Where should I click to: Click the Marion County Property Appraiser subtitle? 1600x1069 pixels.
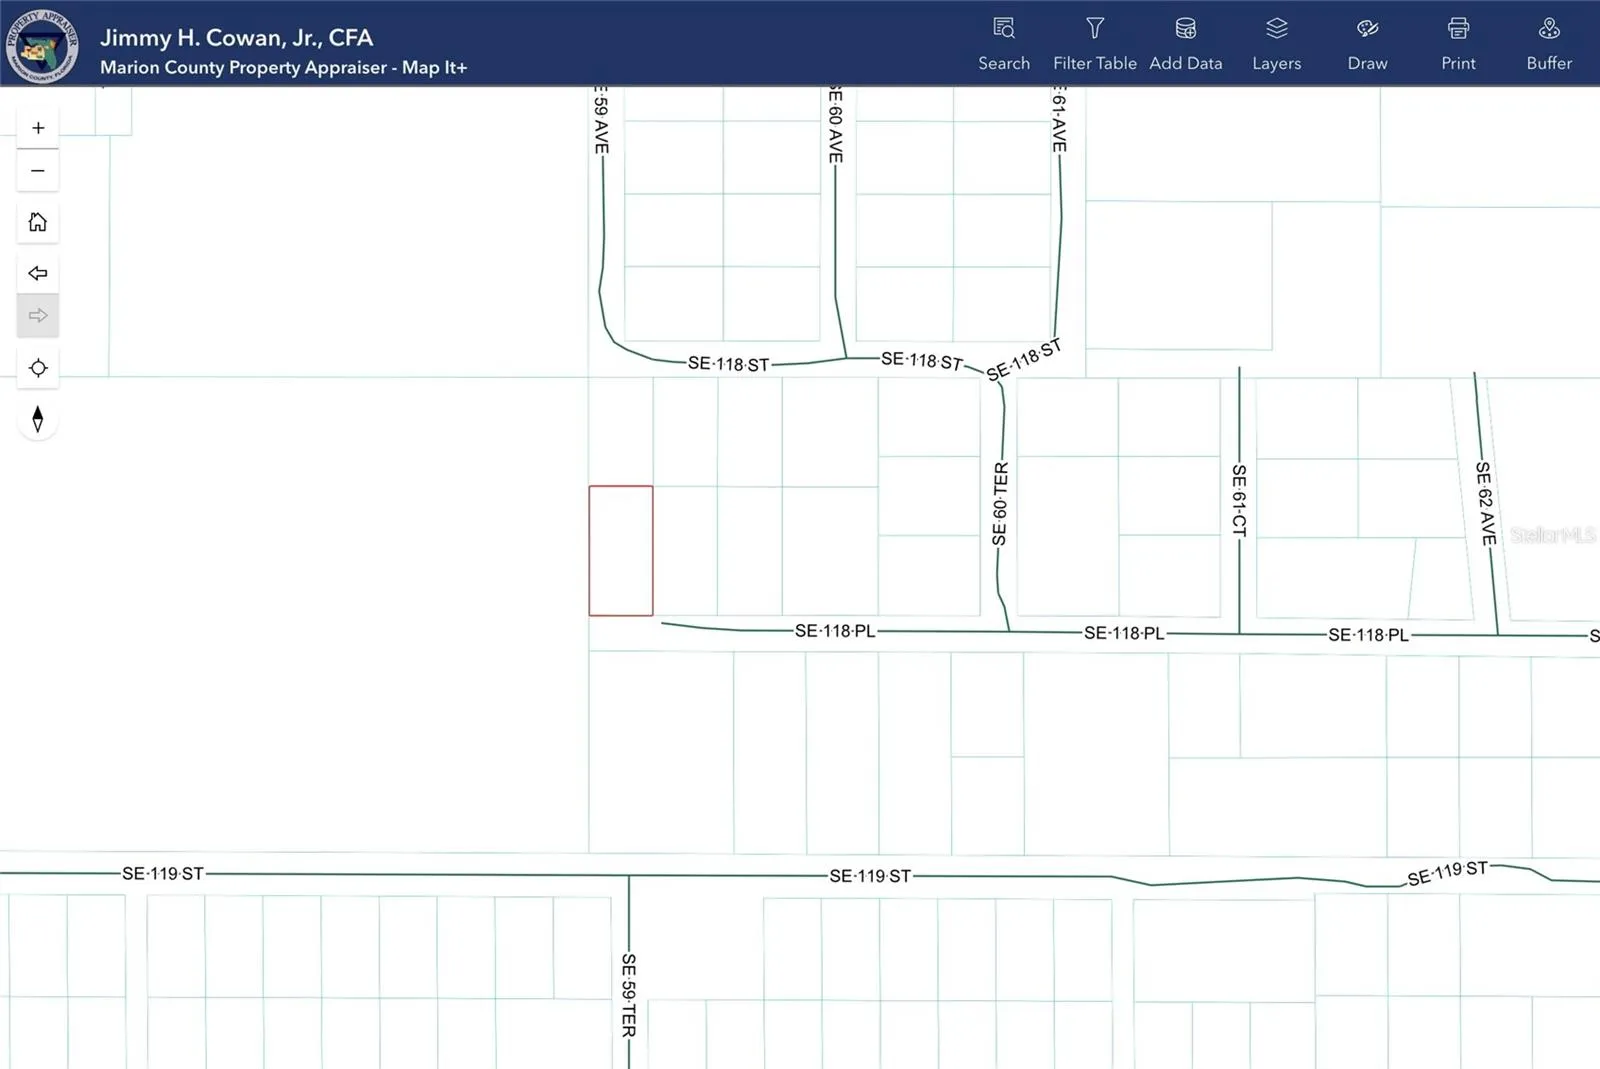coord(283,68)
